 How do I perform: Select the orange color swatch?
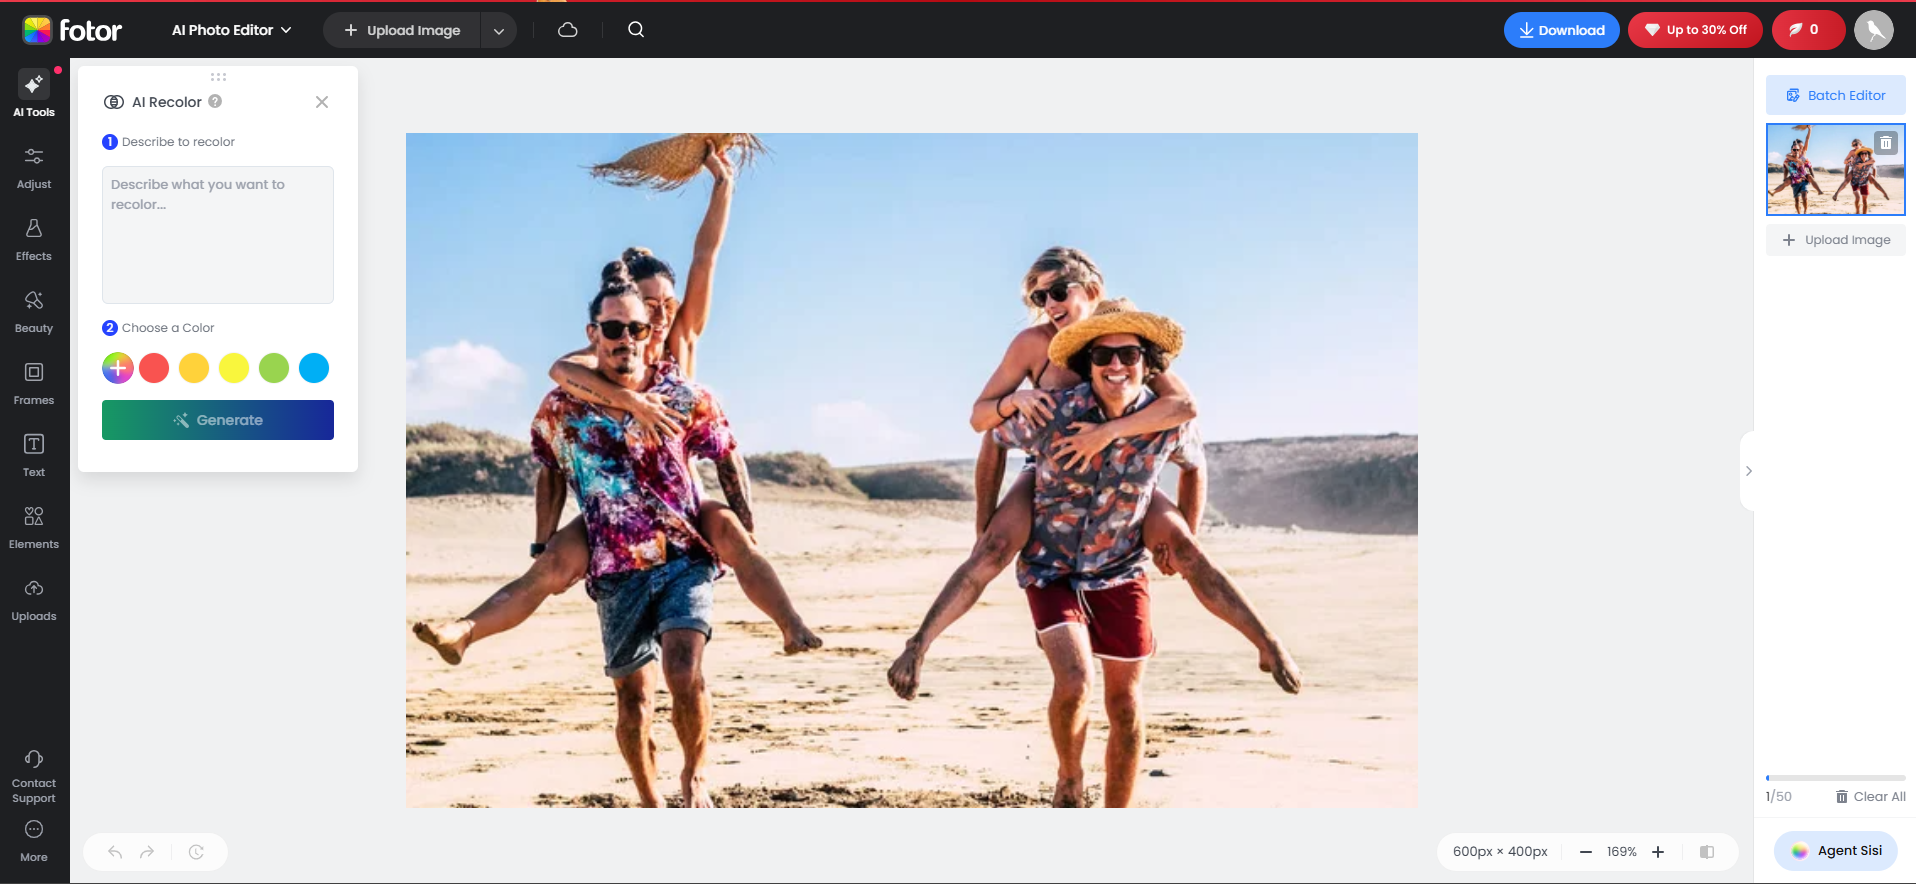coord(194,368)
